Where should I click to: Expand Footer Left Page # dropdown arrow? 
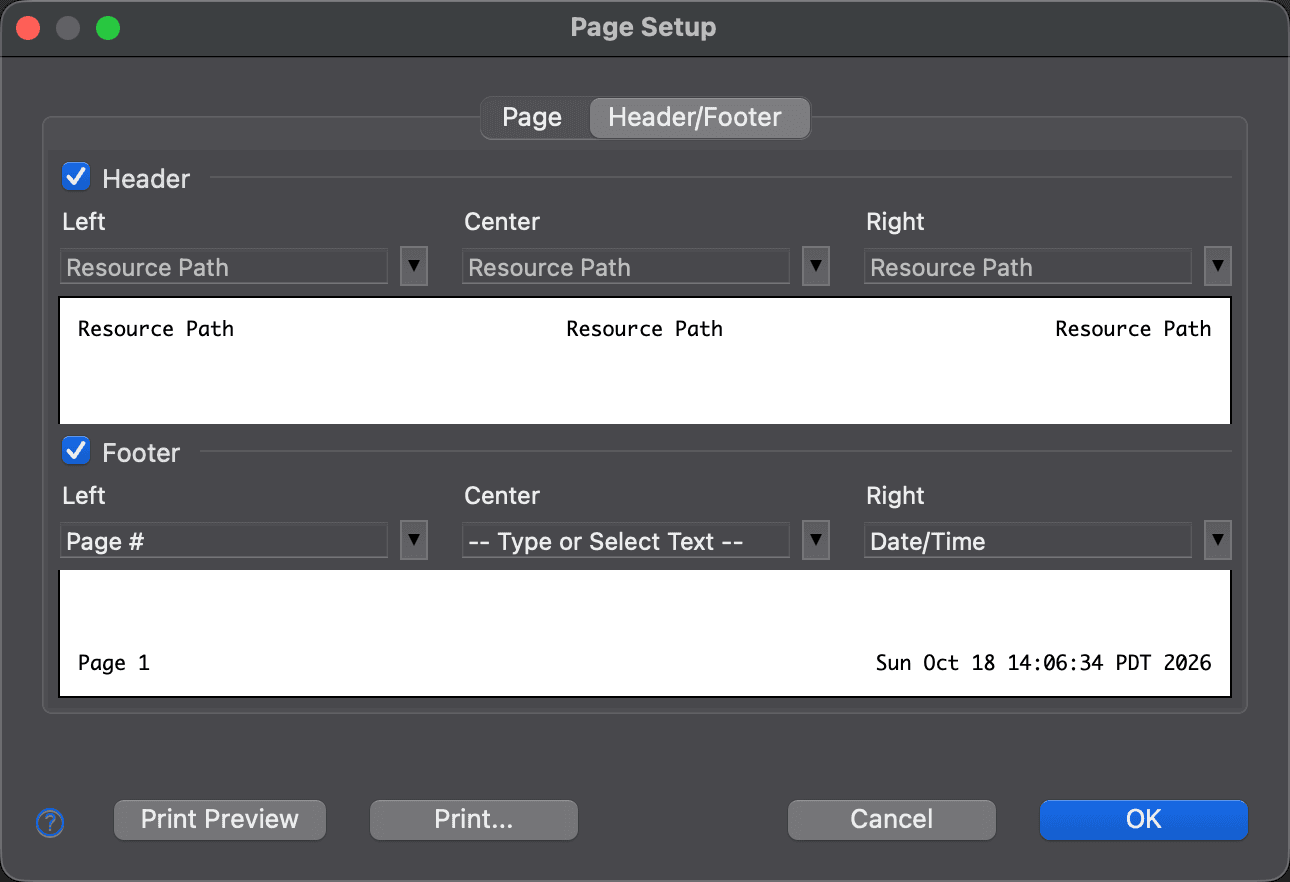414,541
